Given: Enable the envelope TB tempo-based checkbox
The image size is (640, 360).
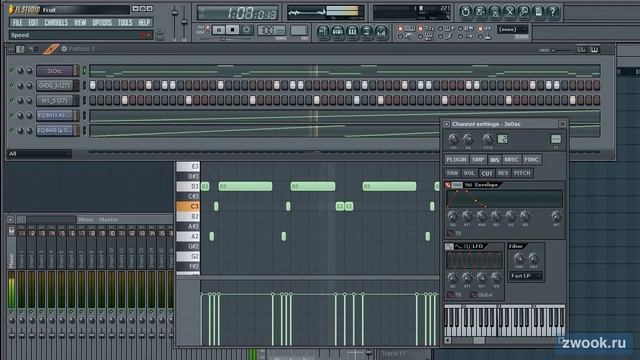Looking at the screenshot, I should point(450,233).
